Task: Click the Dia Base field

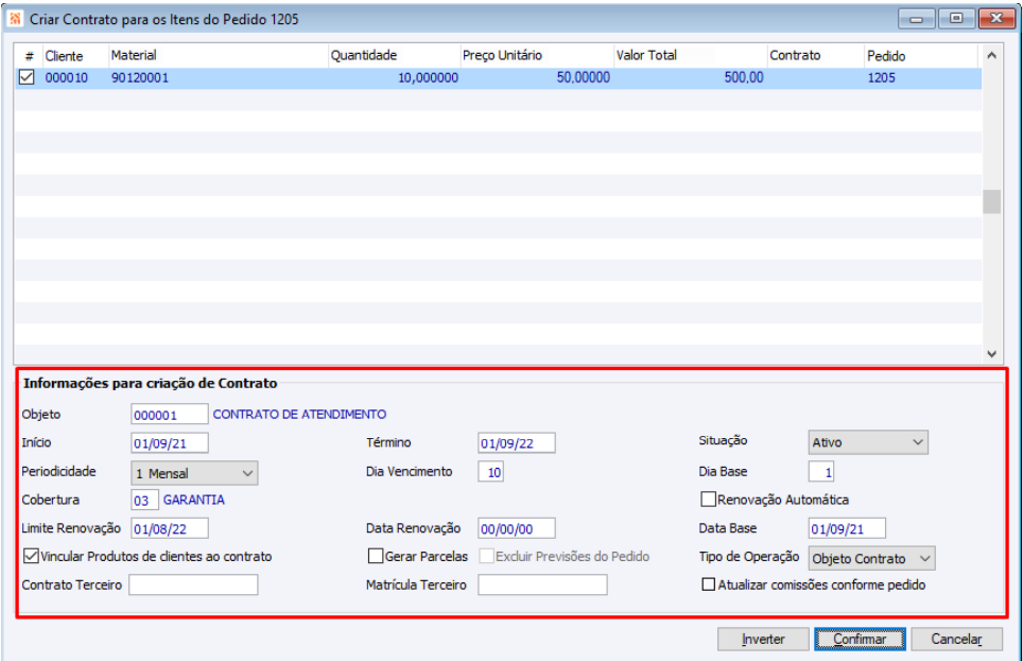Action: point(821,472)
